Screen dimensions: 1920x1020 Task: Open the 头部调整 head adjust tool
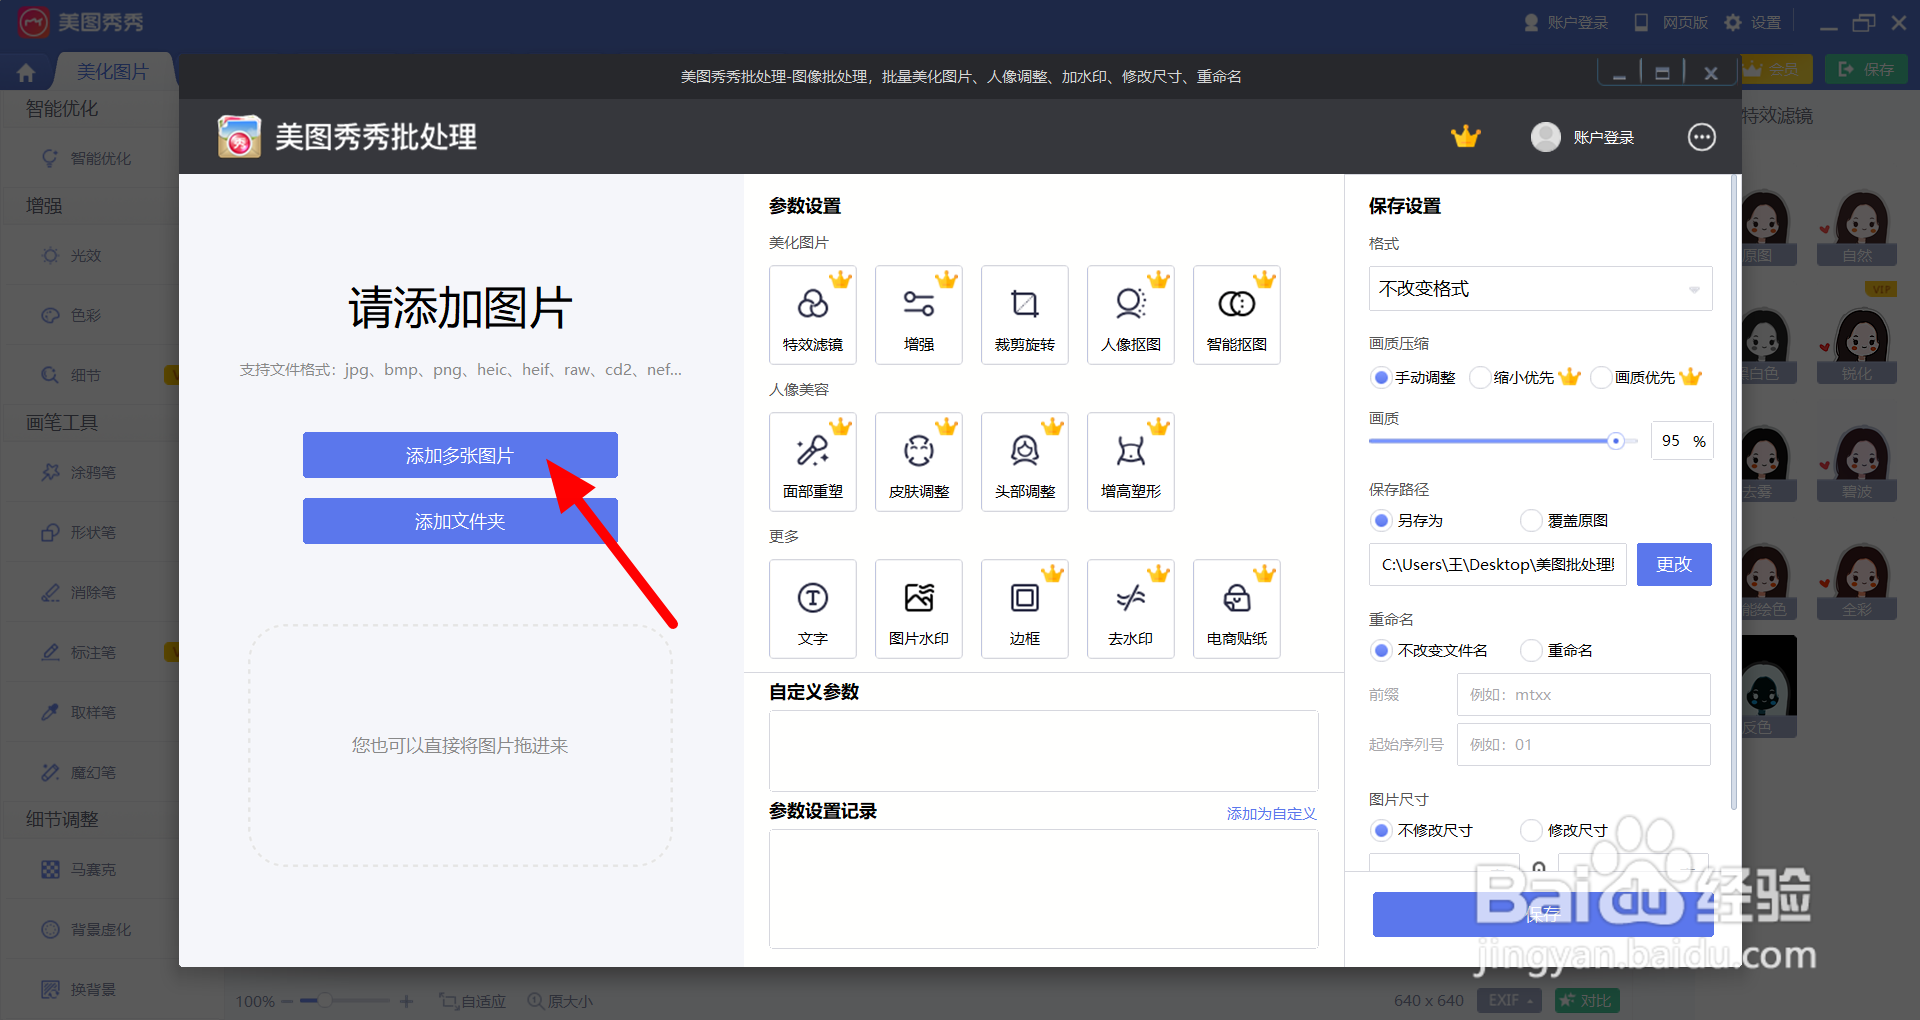1024,462
